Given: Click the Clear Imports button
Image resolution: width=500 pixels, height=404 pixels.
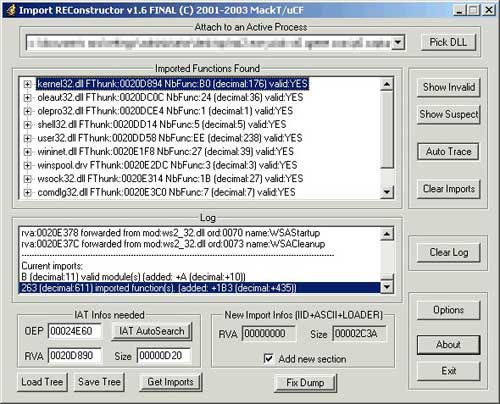Looking at the screenshot, I should (449, 189).
